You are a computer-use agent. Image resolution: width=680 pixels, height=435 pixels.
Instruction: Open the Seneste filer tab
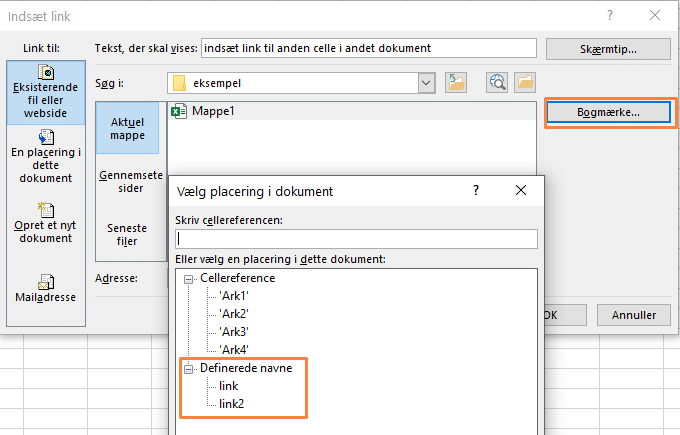tap(127, 234)
